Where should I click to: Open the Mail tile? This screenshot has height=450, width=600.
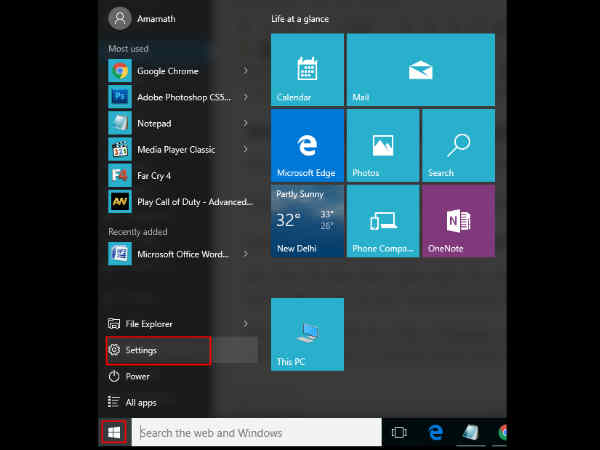[421, 69]
